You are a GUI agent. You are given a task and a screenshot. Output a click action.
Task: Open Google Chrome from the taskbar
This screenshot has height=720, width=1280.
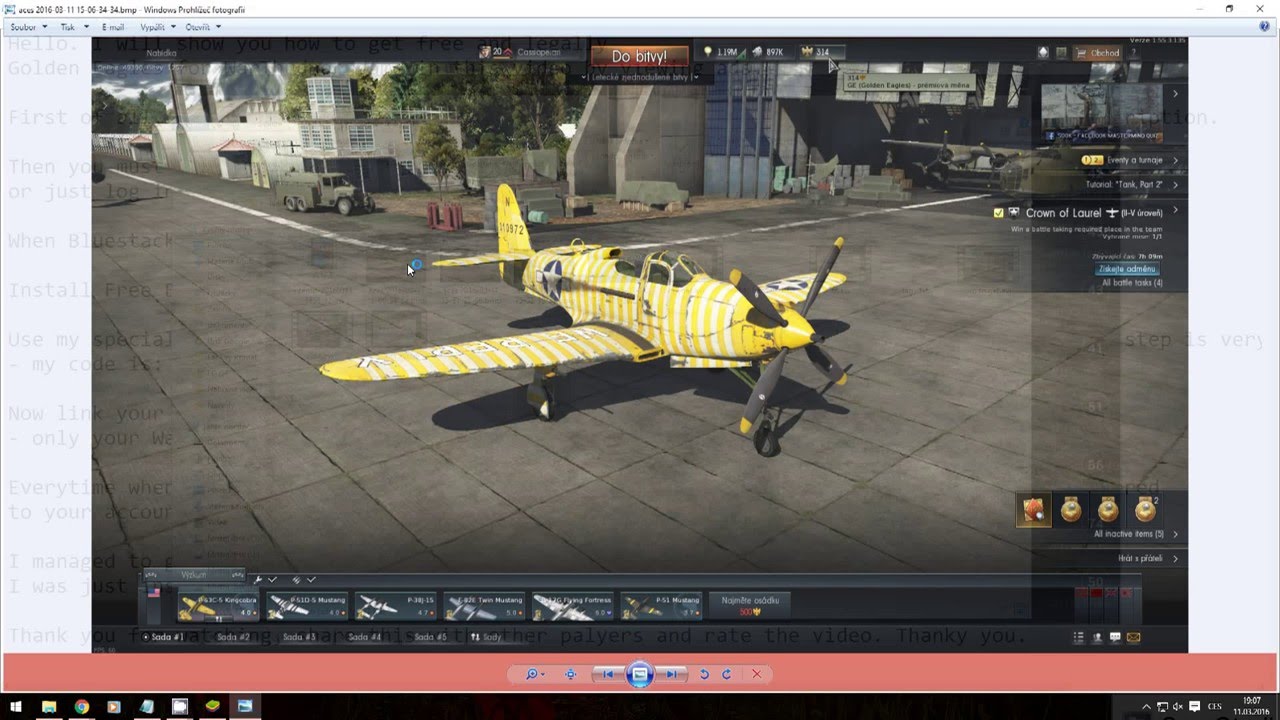pyautogui.click(x=81, y=706)
